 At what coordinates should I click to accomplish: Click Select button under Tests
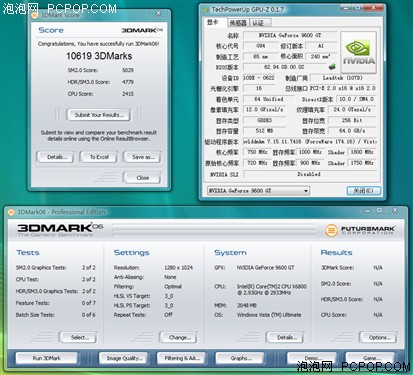[79, 337]
